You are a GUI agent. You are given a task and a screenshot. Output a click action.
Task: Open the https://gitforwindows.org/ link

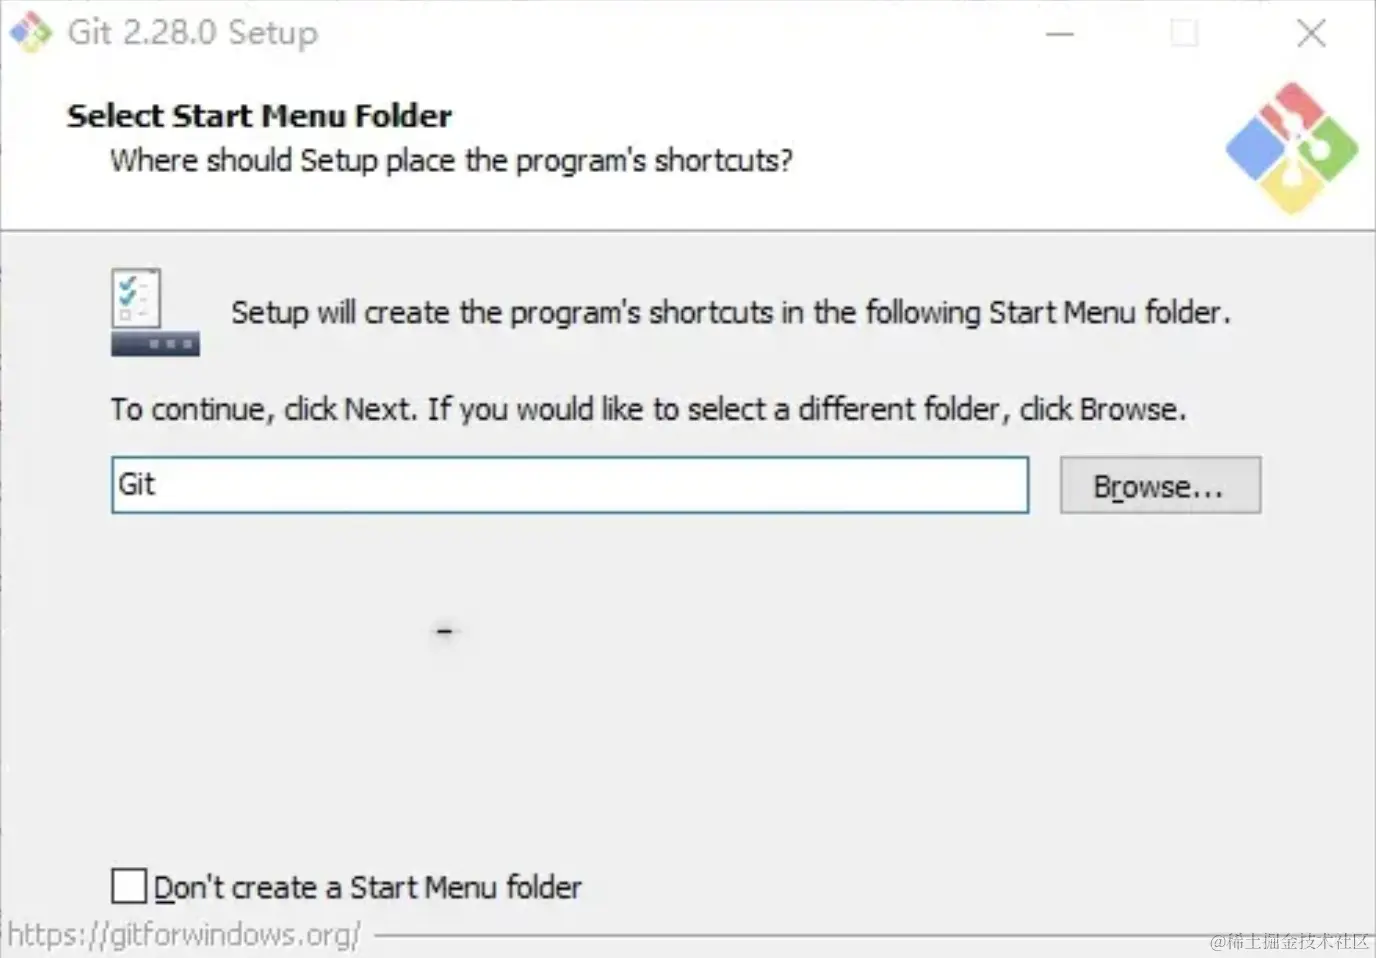184,935
